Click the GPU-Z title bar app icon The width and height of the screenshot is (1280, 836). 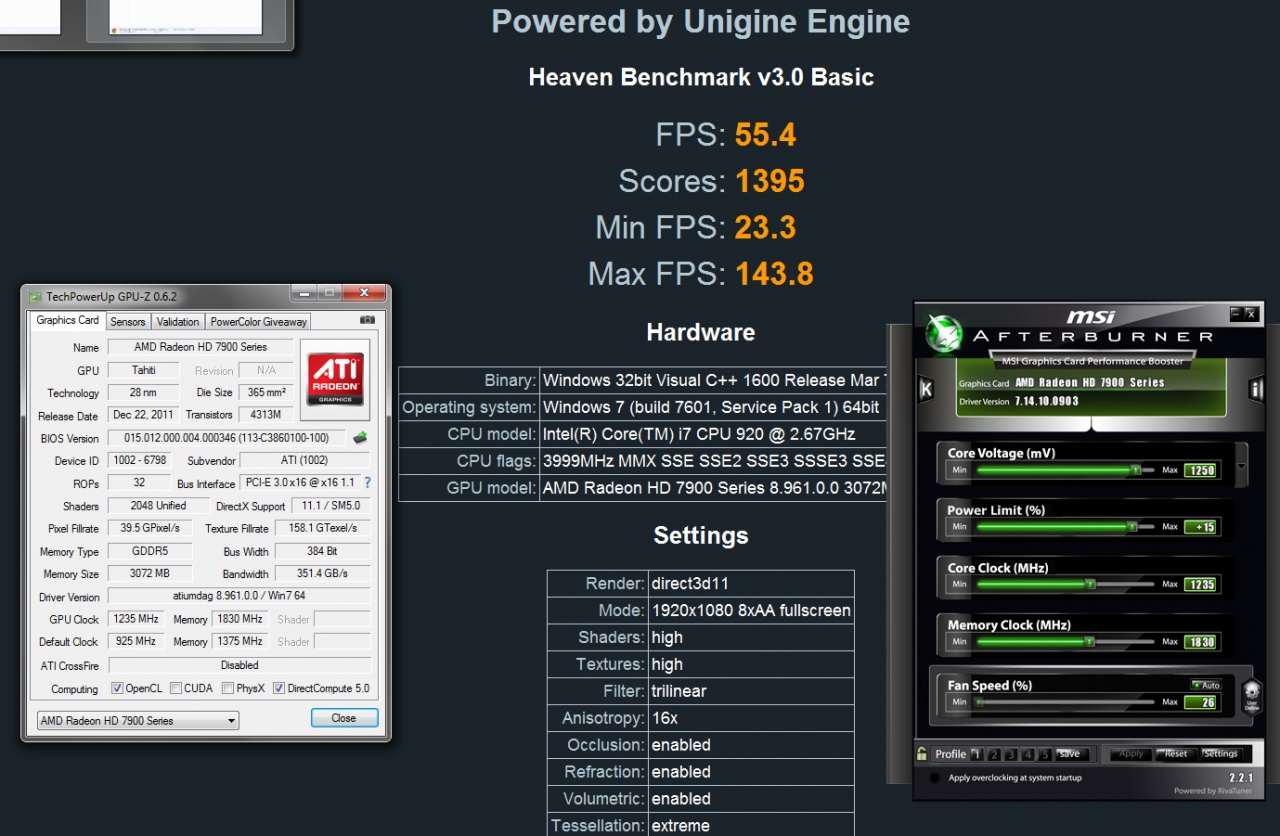pos(35,297)
